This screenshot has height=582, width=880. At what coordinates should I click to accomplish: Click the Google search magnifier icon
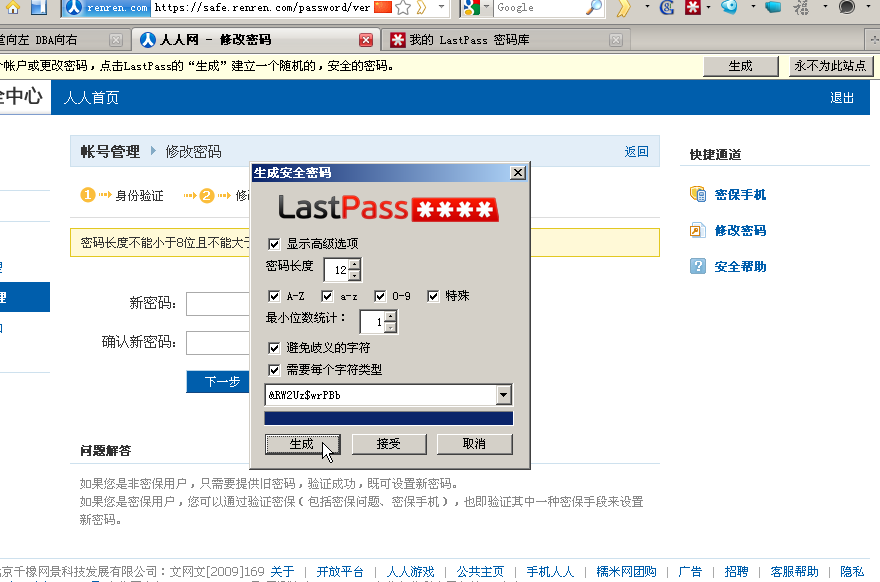click(x=595, y=9)
